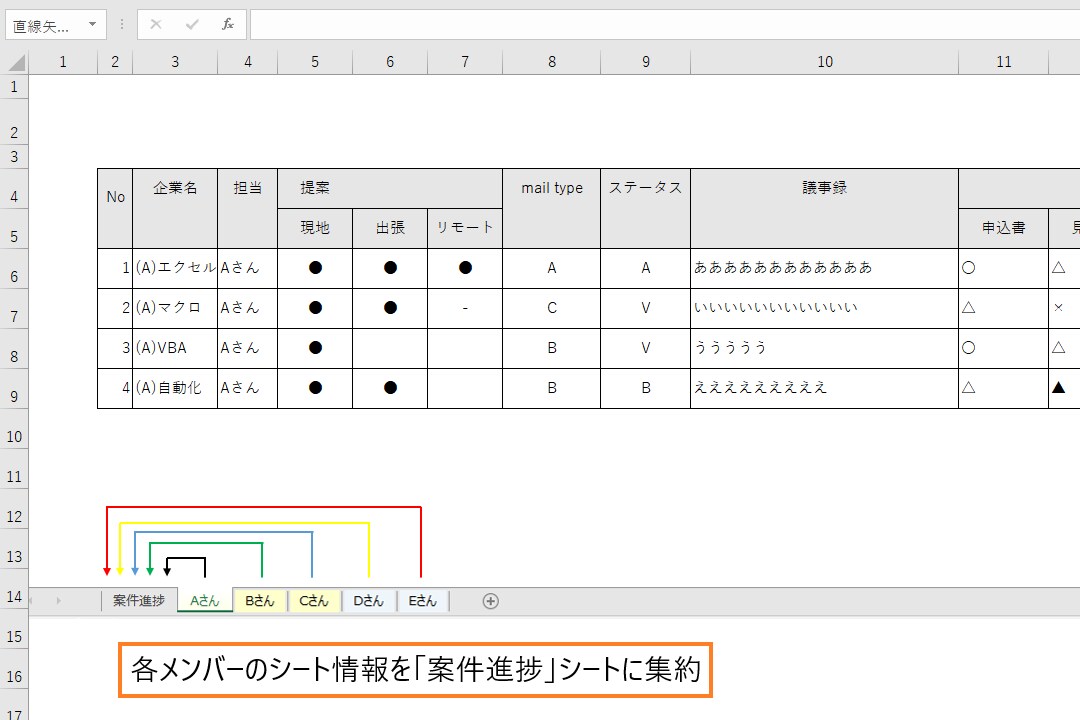Click the (A)マクロ company cell
The width and height of the screenshot is (1080, 720).
click(x=175, y=308)
